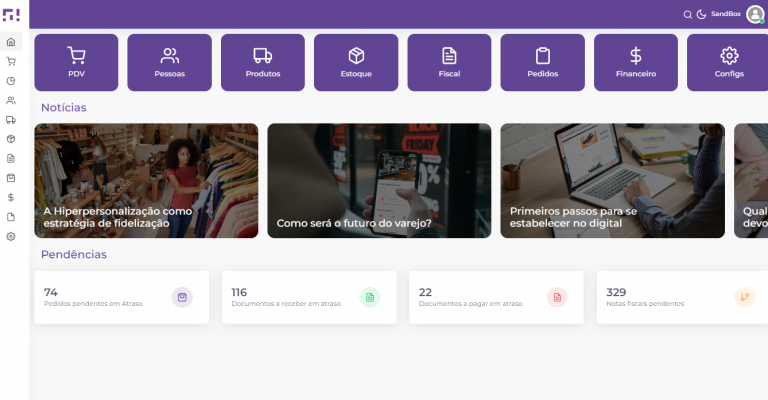This screenshot has height=400, width=768.
Task: Open the Pedidos tile
Action: pyautogui.click(x=543, y=63)
